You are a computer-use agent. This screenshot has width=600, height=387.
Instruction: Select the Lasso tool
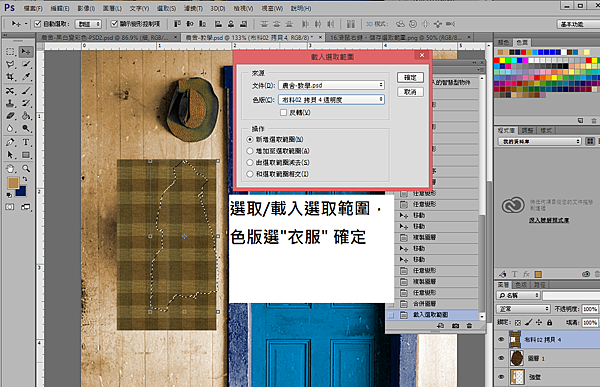pyautogui.click(x=10, y=64)
